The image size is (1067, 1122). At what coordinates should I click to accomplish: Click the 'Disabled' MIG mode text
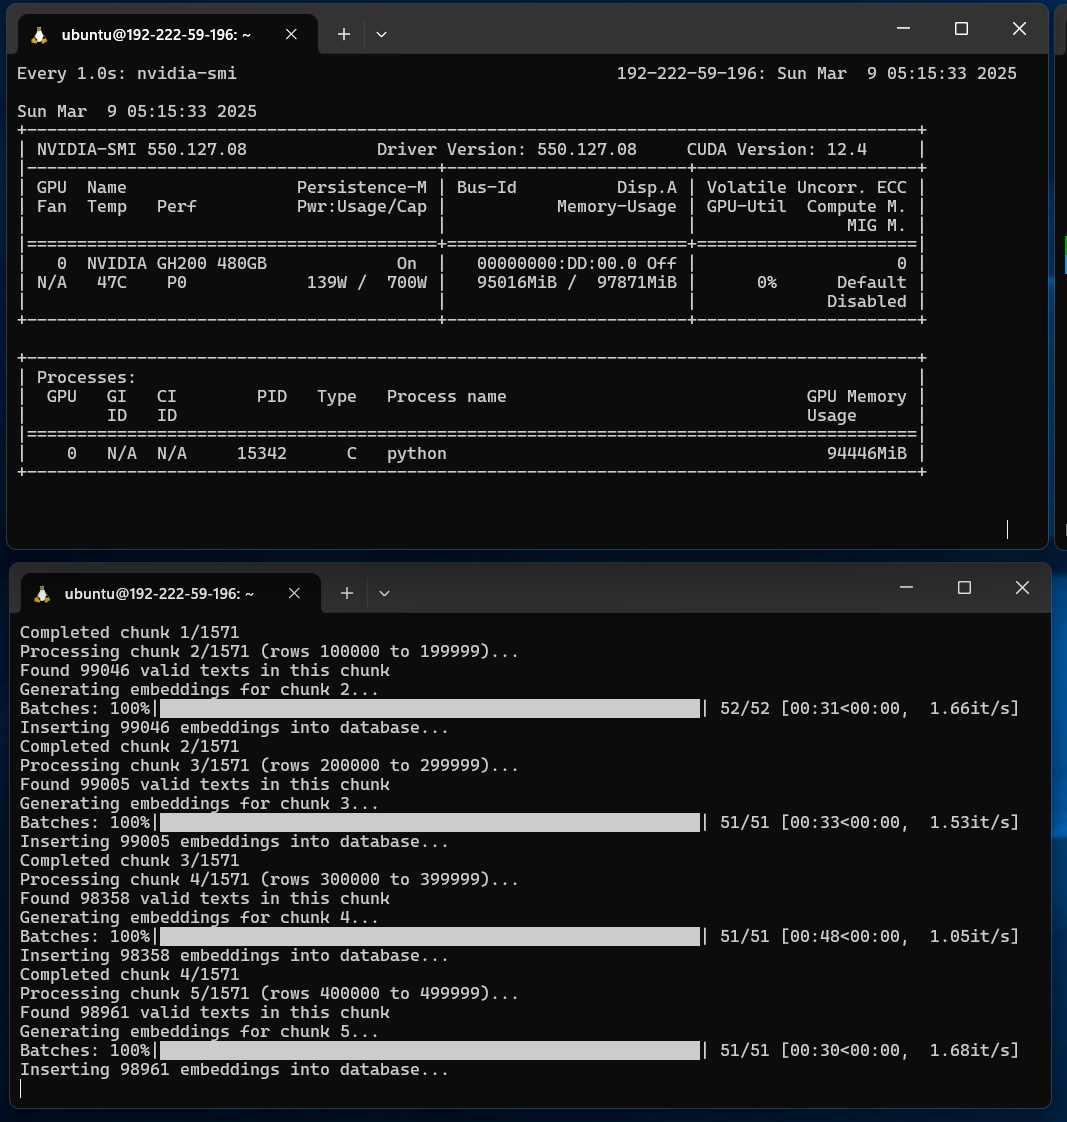point(867,301)
